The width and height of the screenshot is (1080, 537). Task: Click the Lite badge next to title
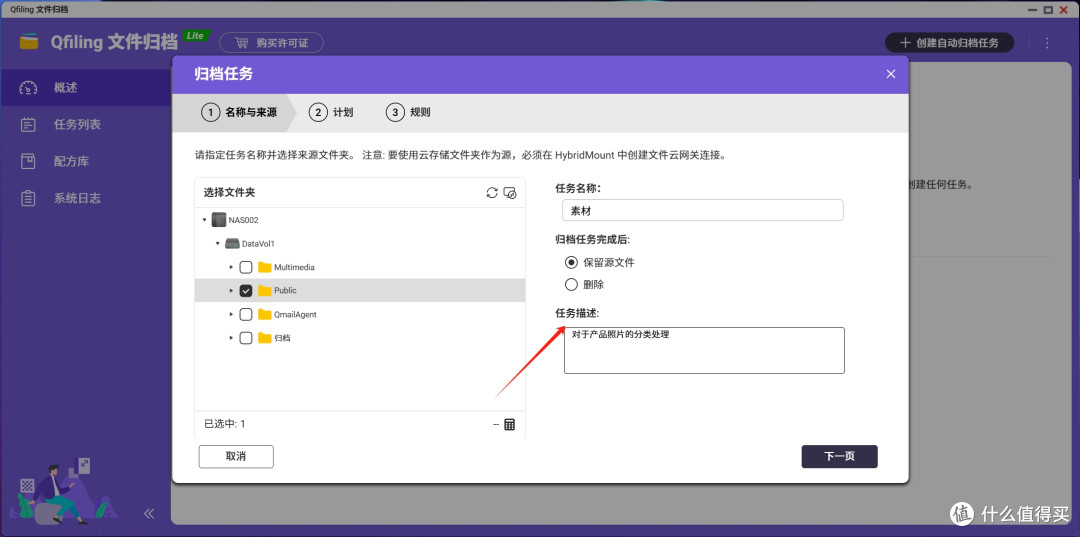click(x=196, y=36)
